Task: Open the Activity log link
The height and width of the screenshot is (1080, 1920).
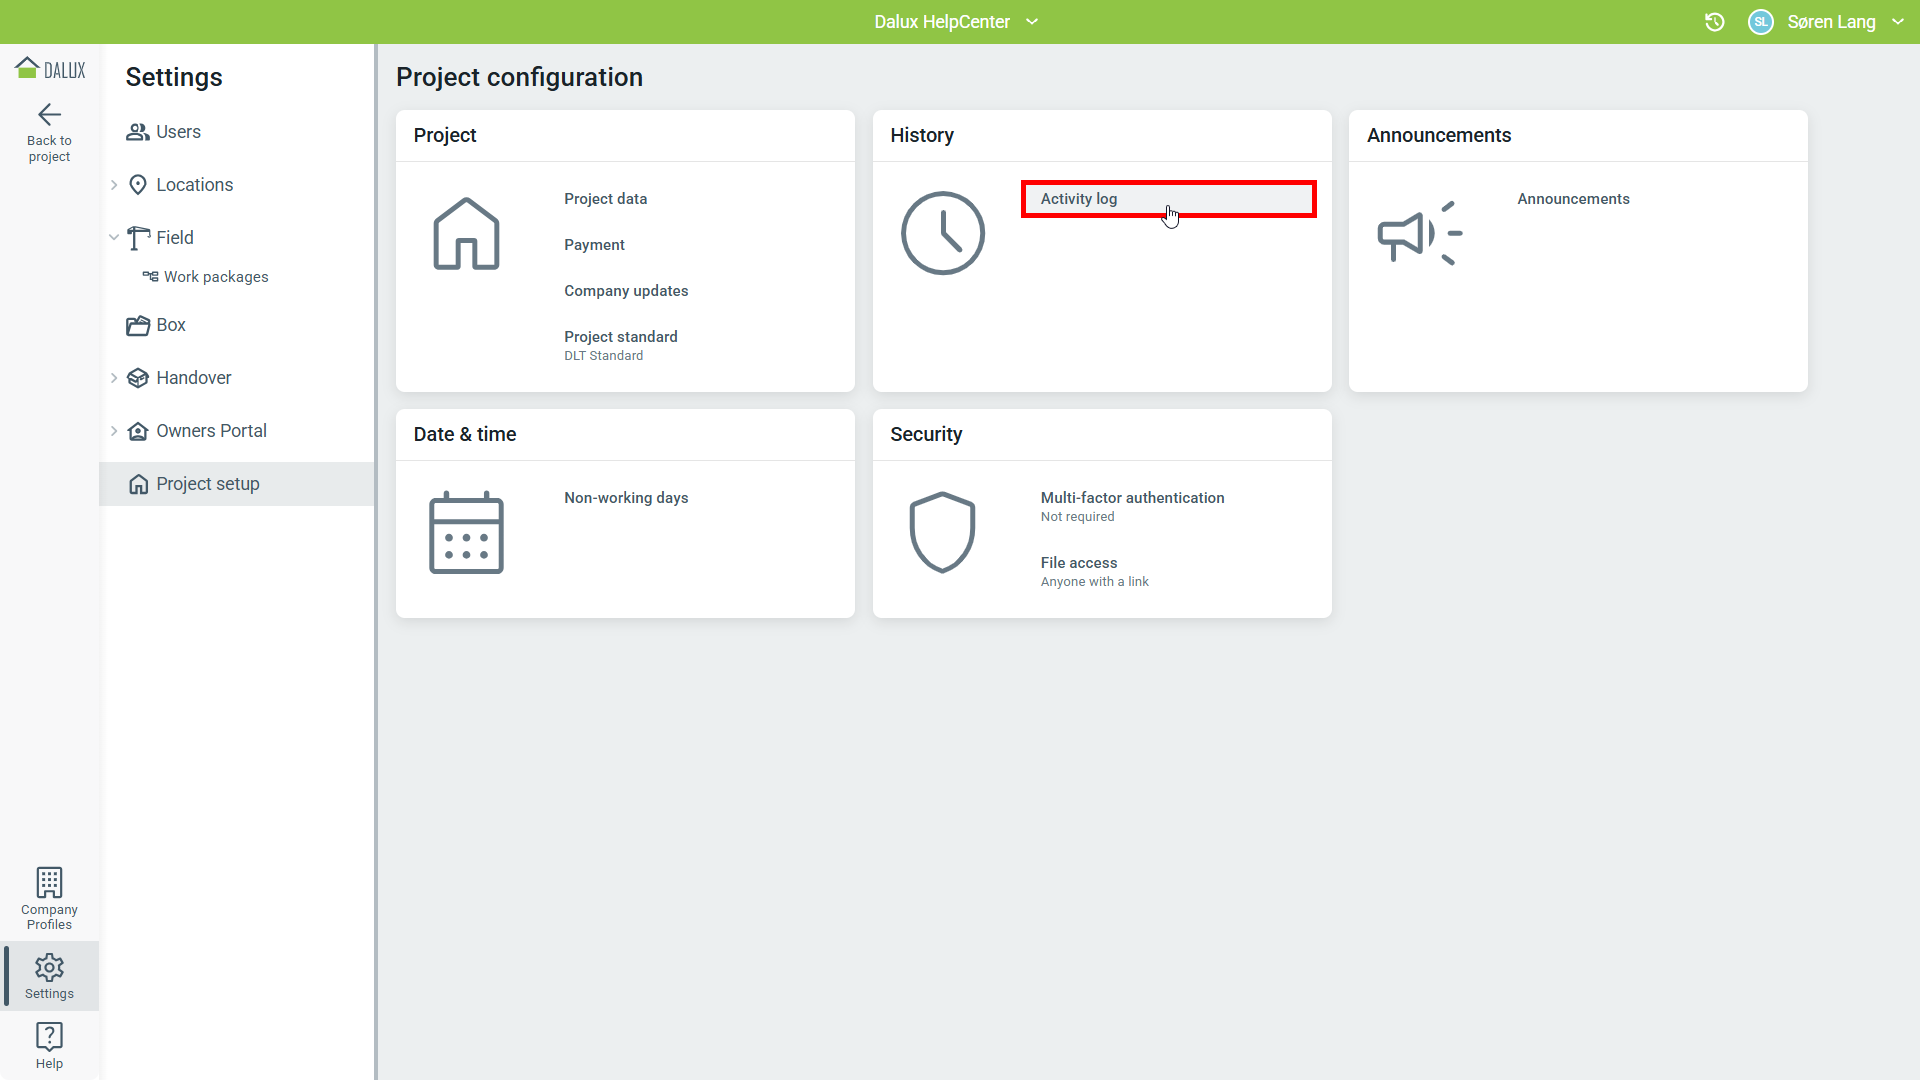Action: (1079, 199)
